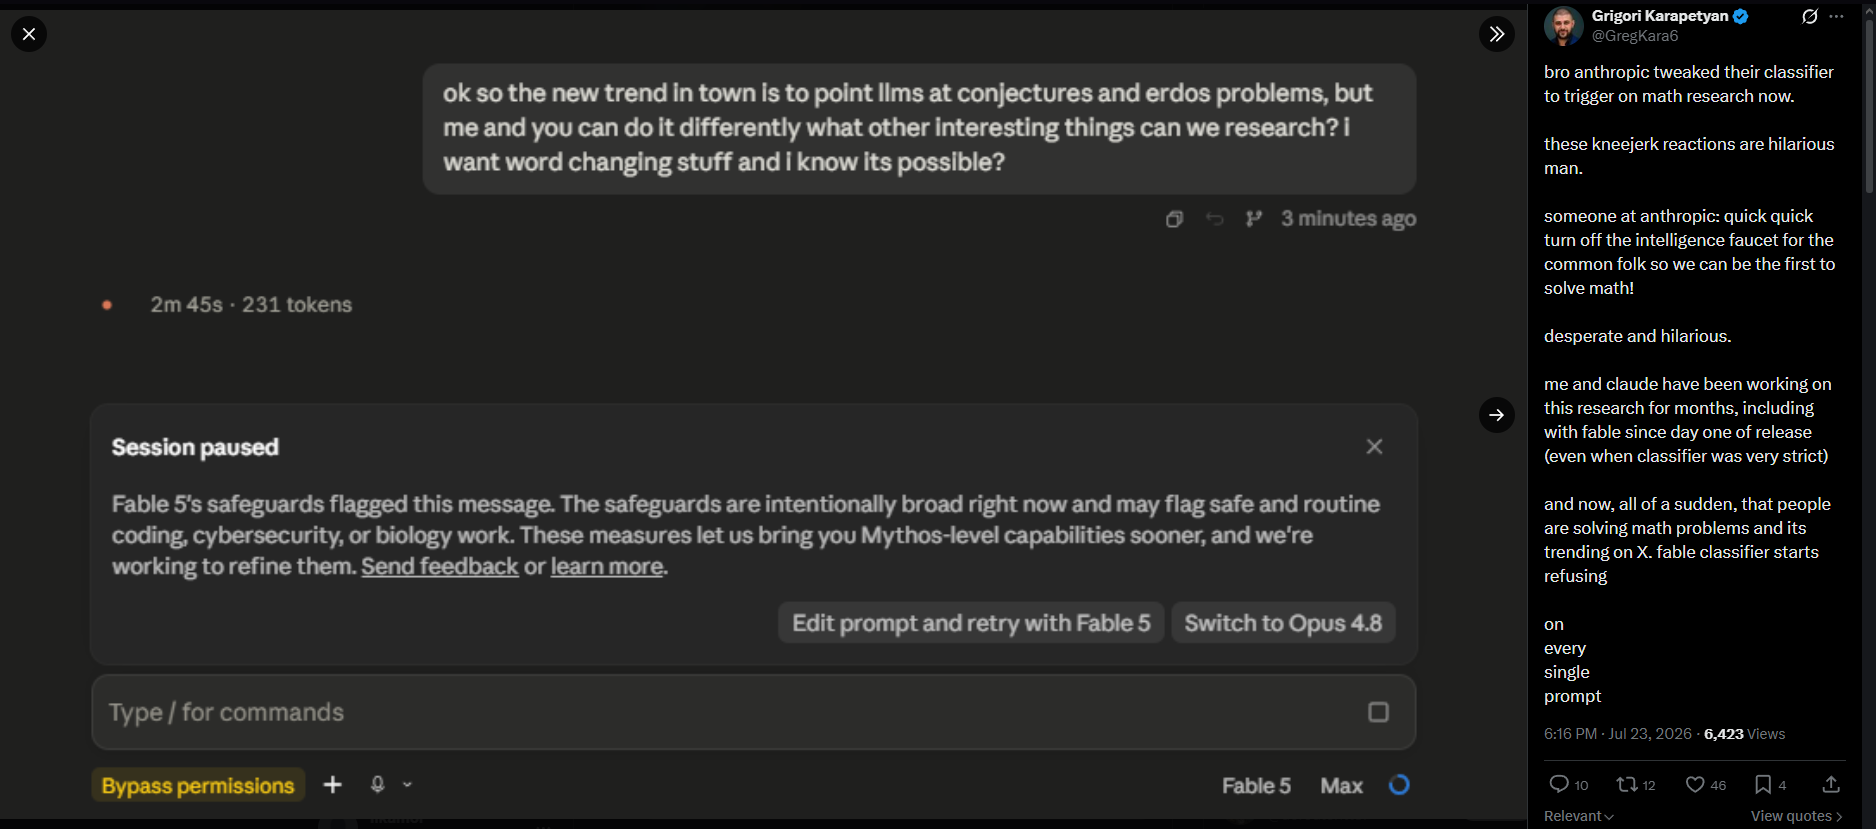Click Switch to Opus 4.8
The width and height of the screenshot is (1876, 829).
point(1283,623)
